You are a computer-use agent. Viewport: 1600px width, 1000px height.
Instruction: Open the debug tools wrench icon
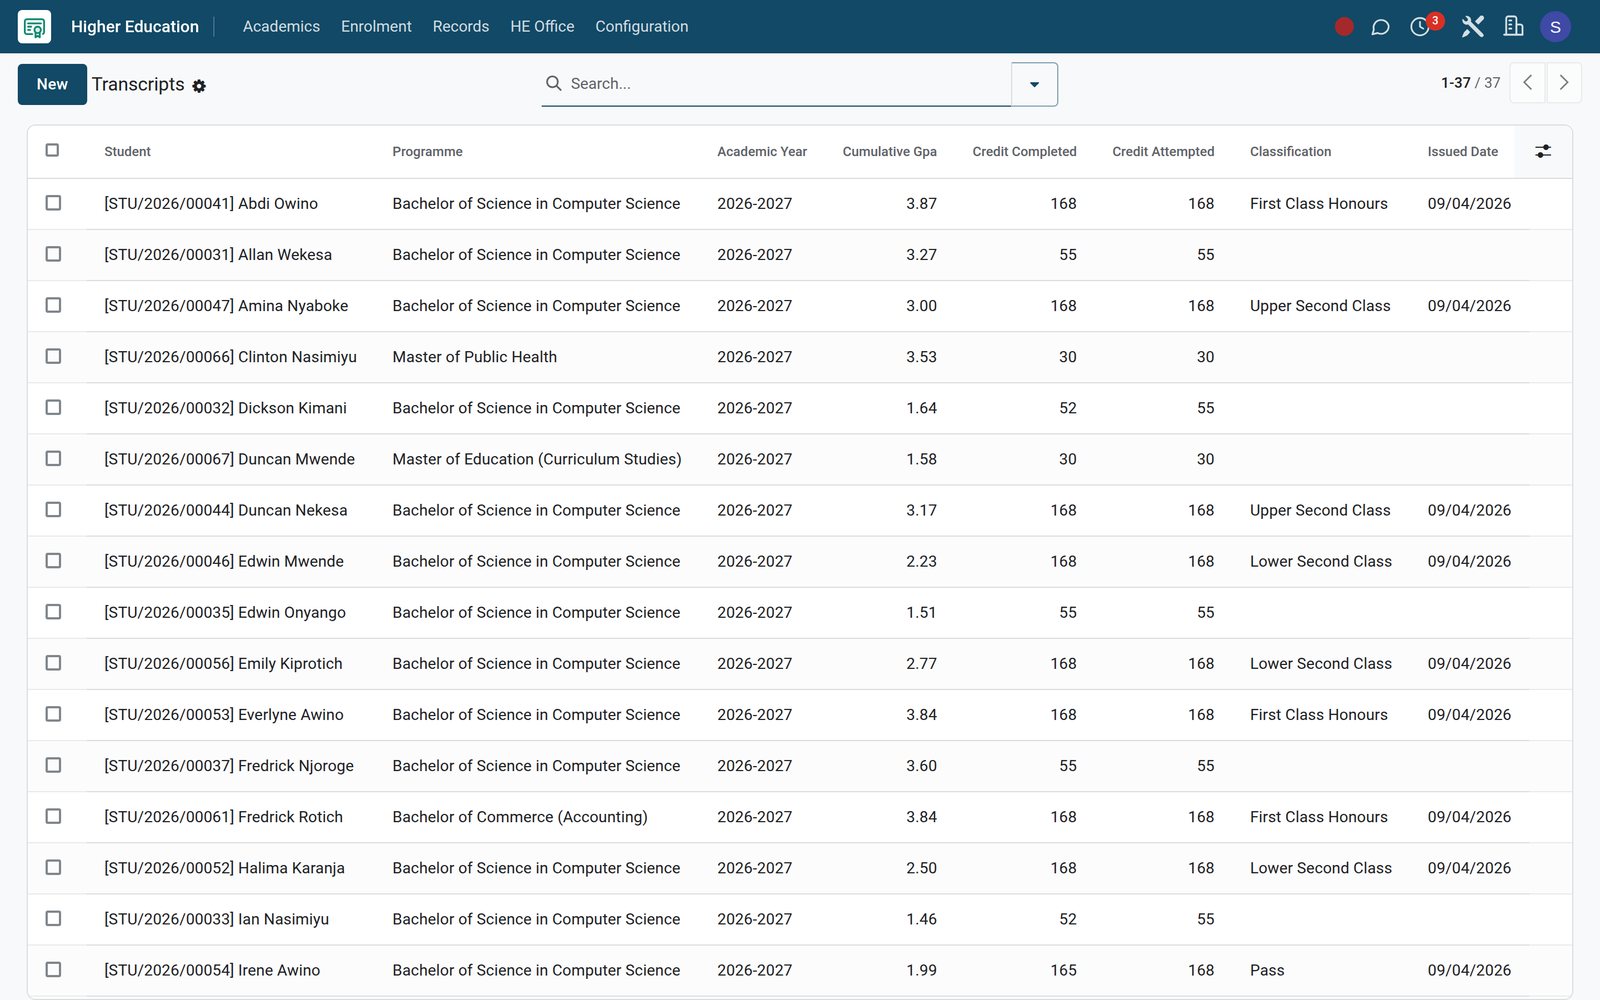coord(1472,27)
